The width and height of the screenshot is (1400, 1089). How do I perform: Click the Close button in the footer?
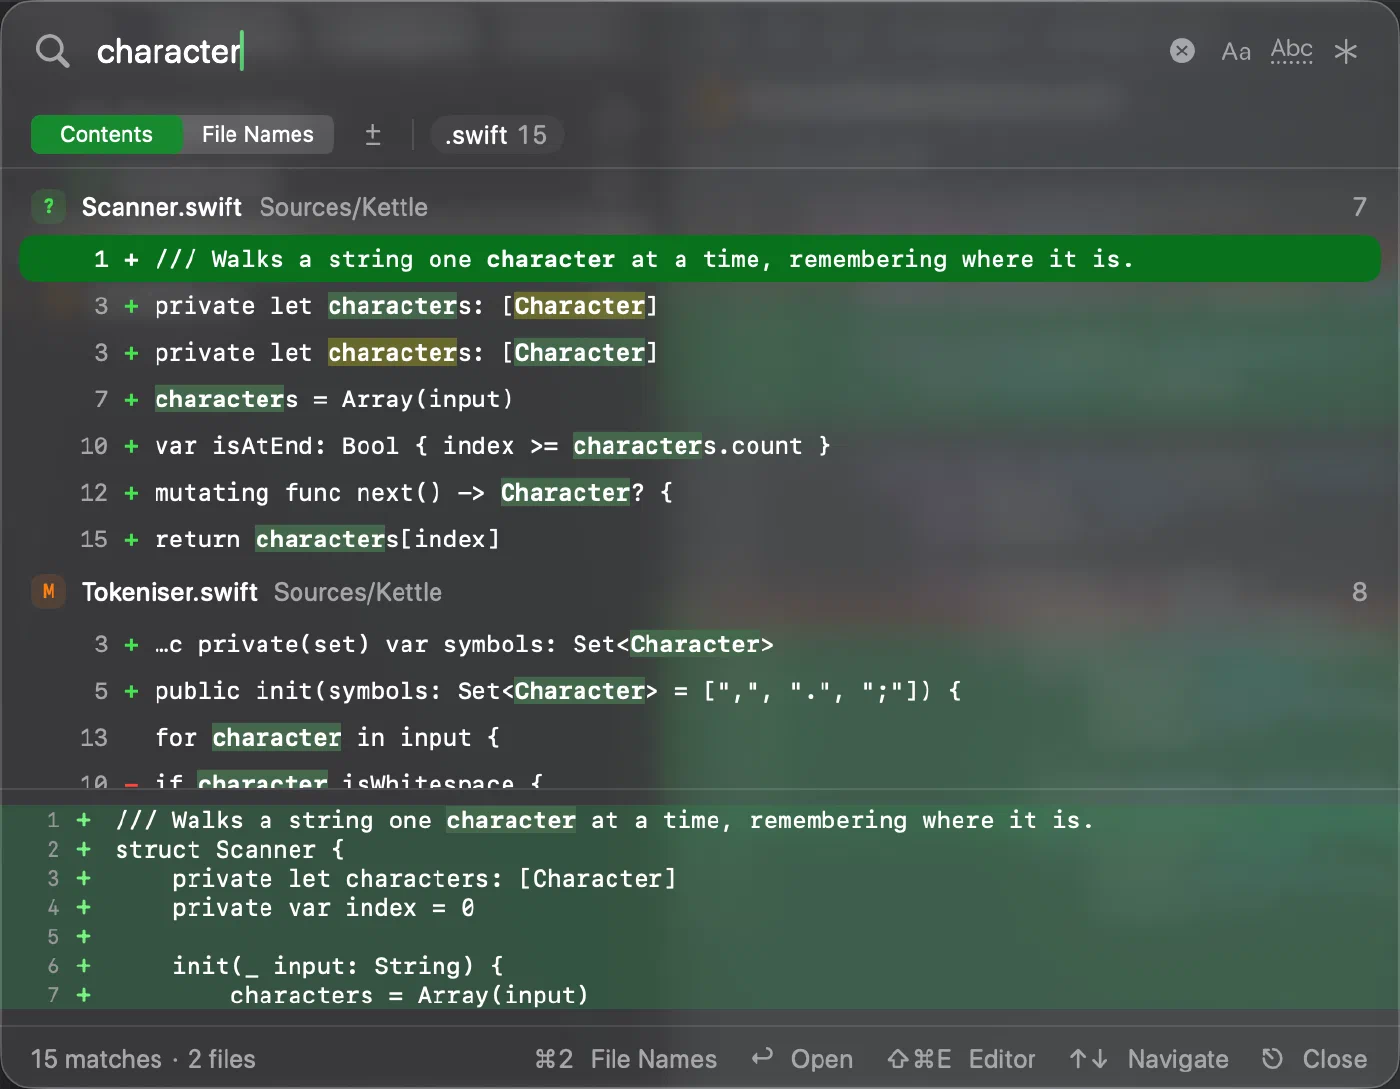point(1314,1059)
